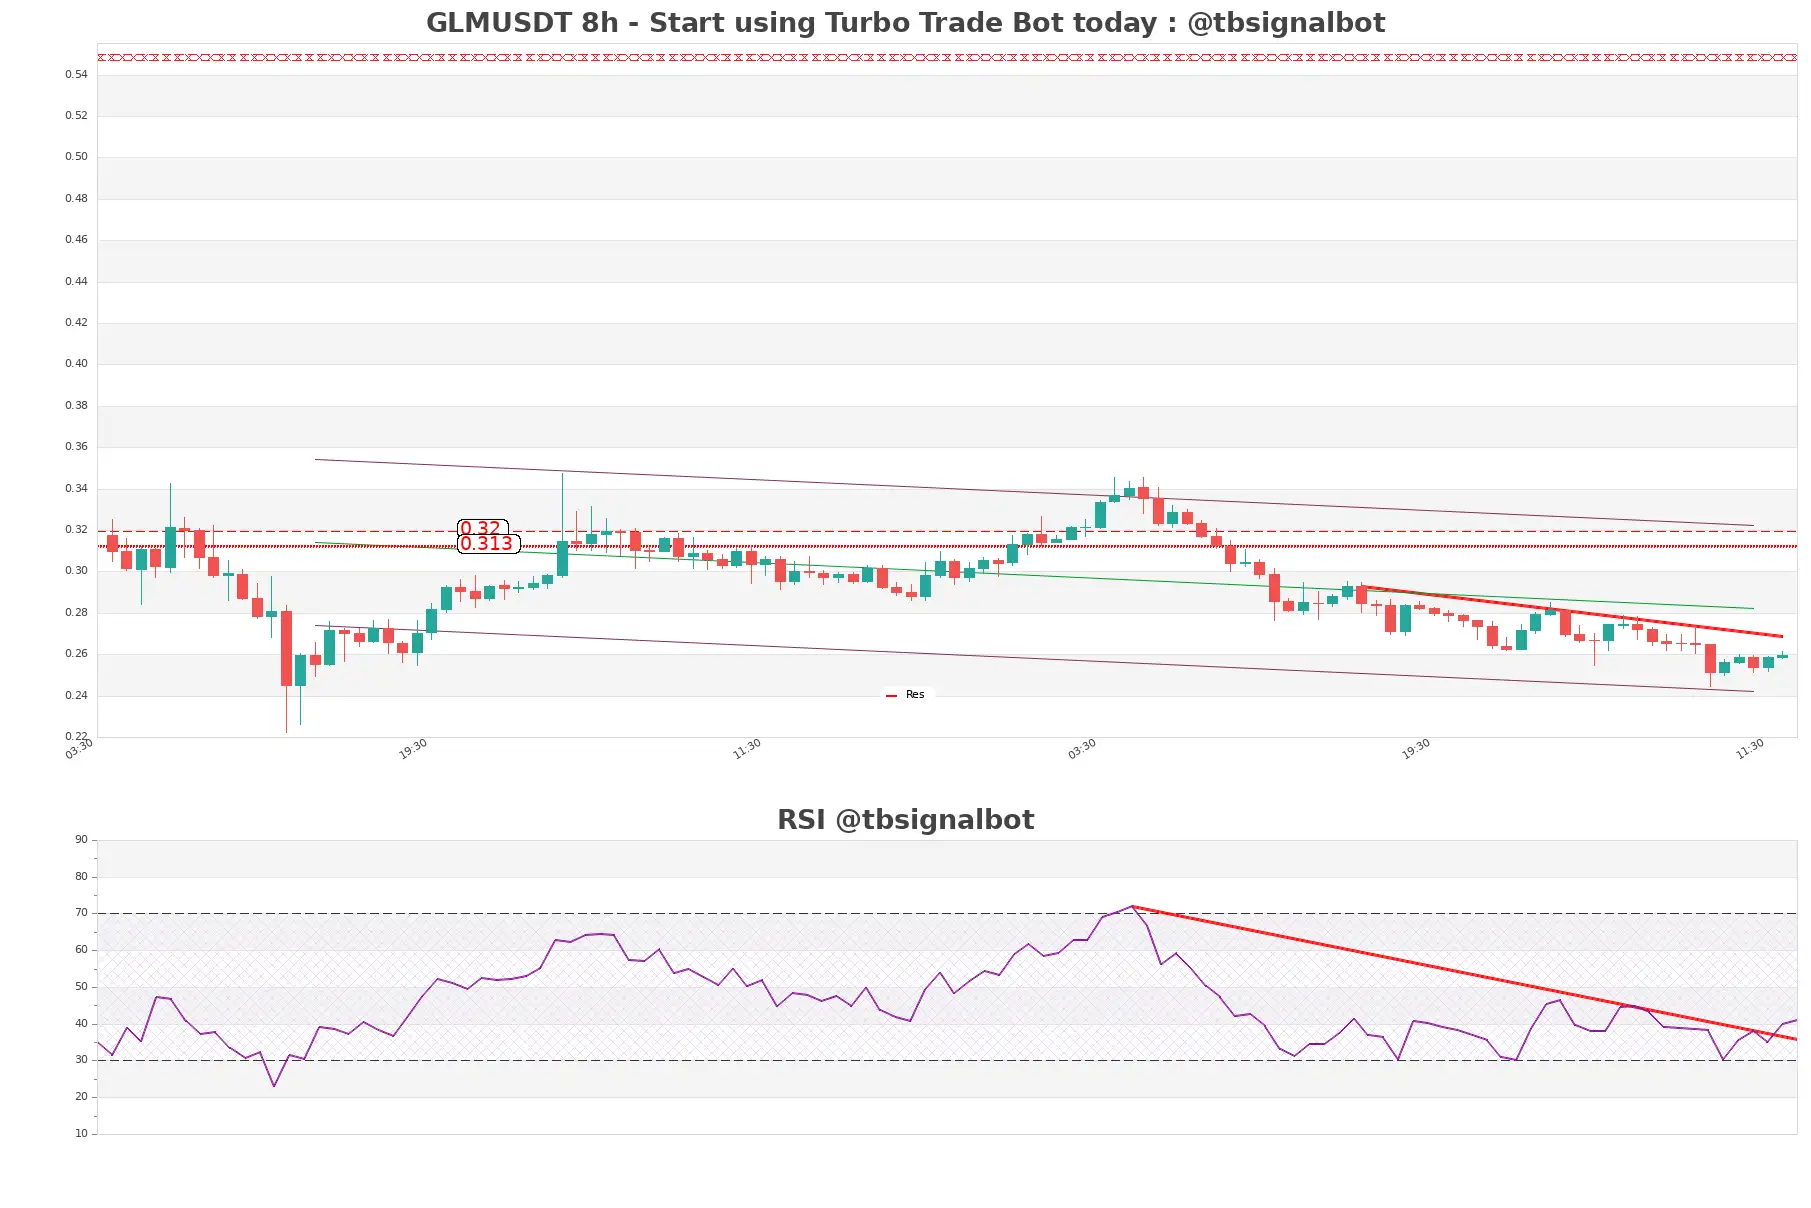Click the red X marker band at chart top

(947, 57)
